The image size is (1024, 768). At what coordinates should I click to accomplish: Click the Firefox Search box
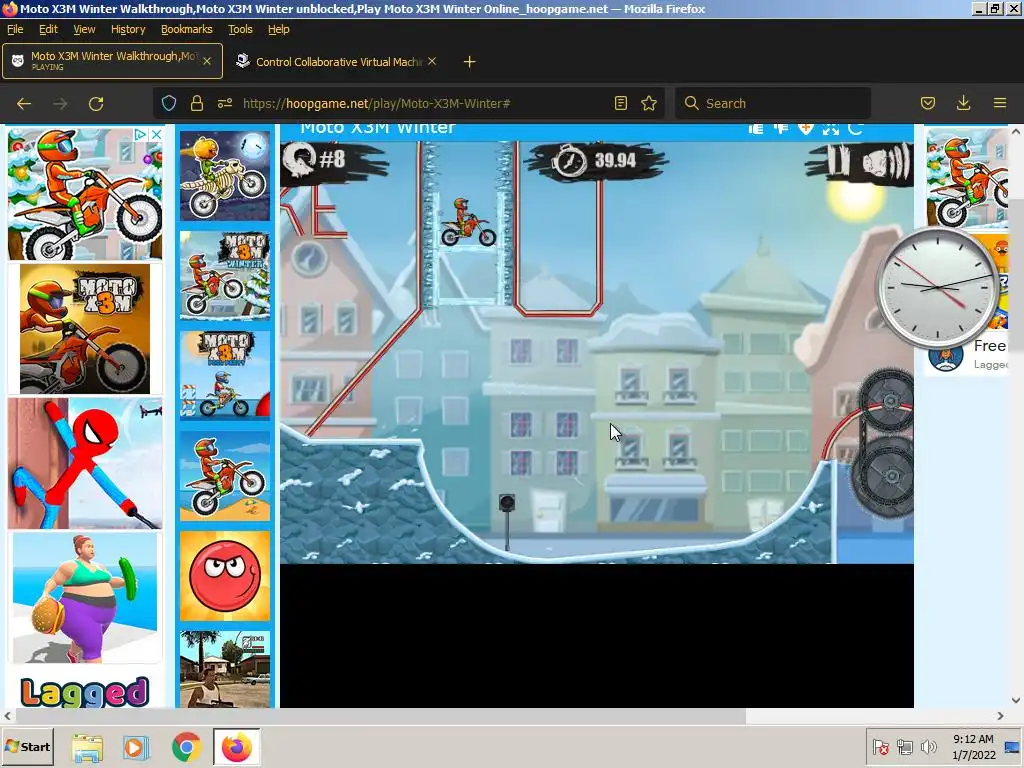[773, 103]
